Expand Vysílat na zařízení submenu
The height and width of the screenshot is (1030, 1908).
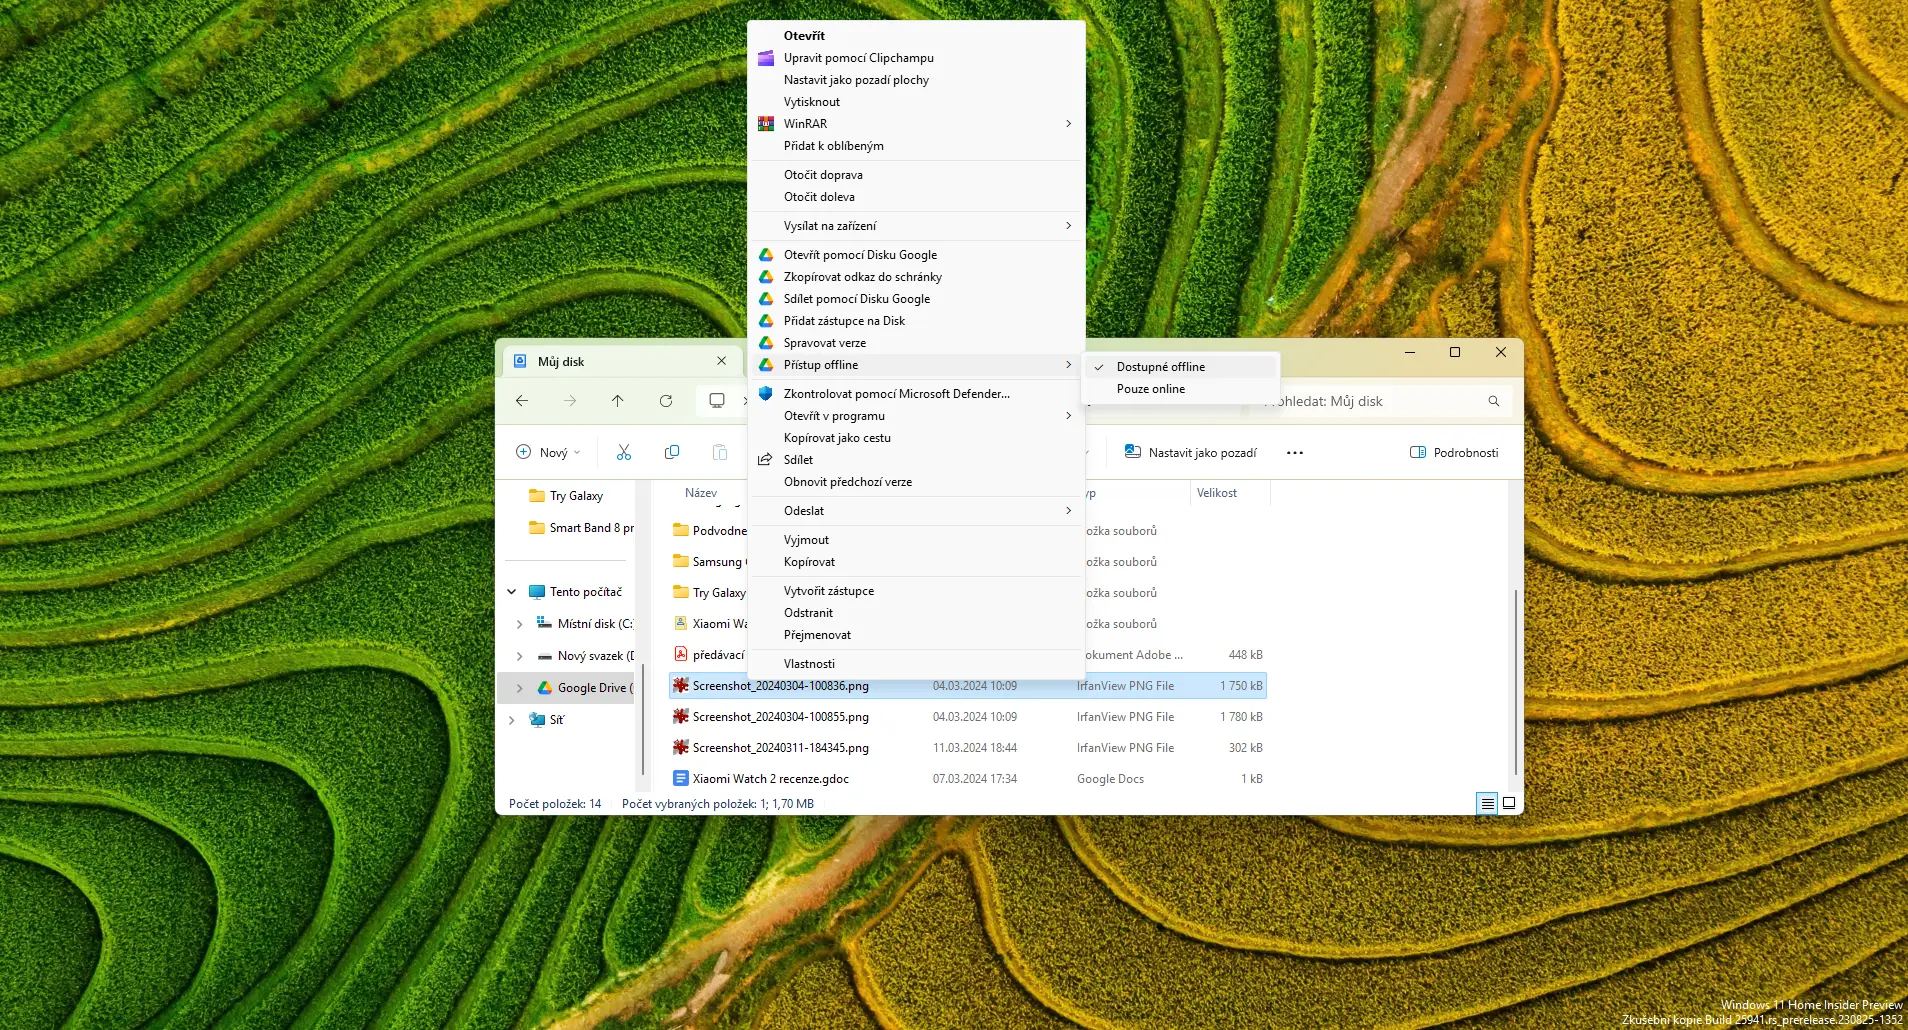1068,226
